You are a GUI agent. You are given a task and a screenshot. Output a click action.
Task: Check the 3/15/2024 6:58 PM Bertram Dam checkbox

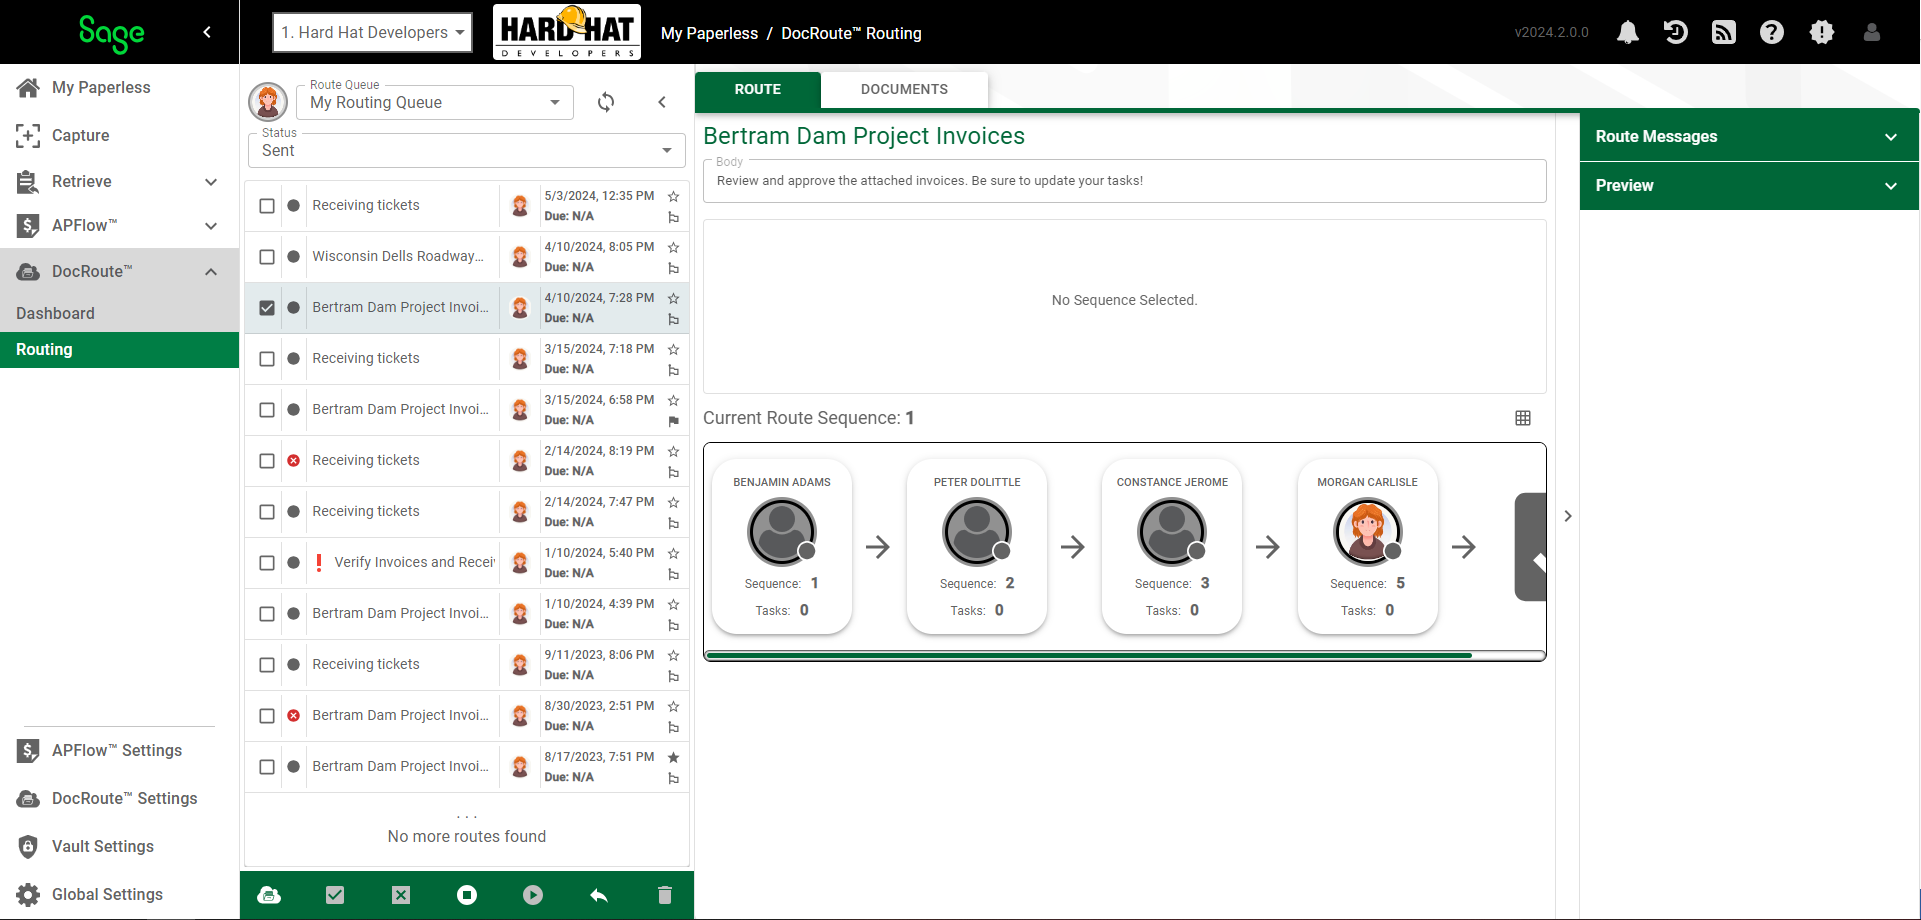pos(267,410)
